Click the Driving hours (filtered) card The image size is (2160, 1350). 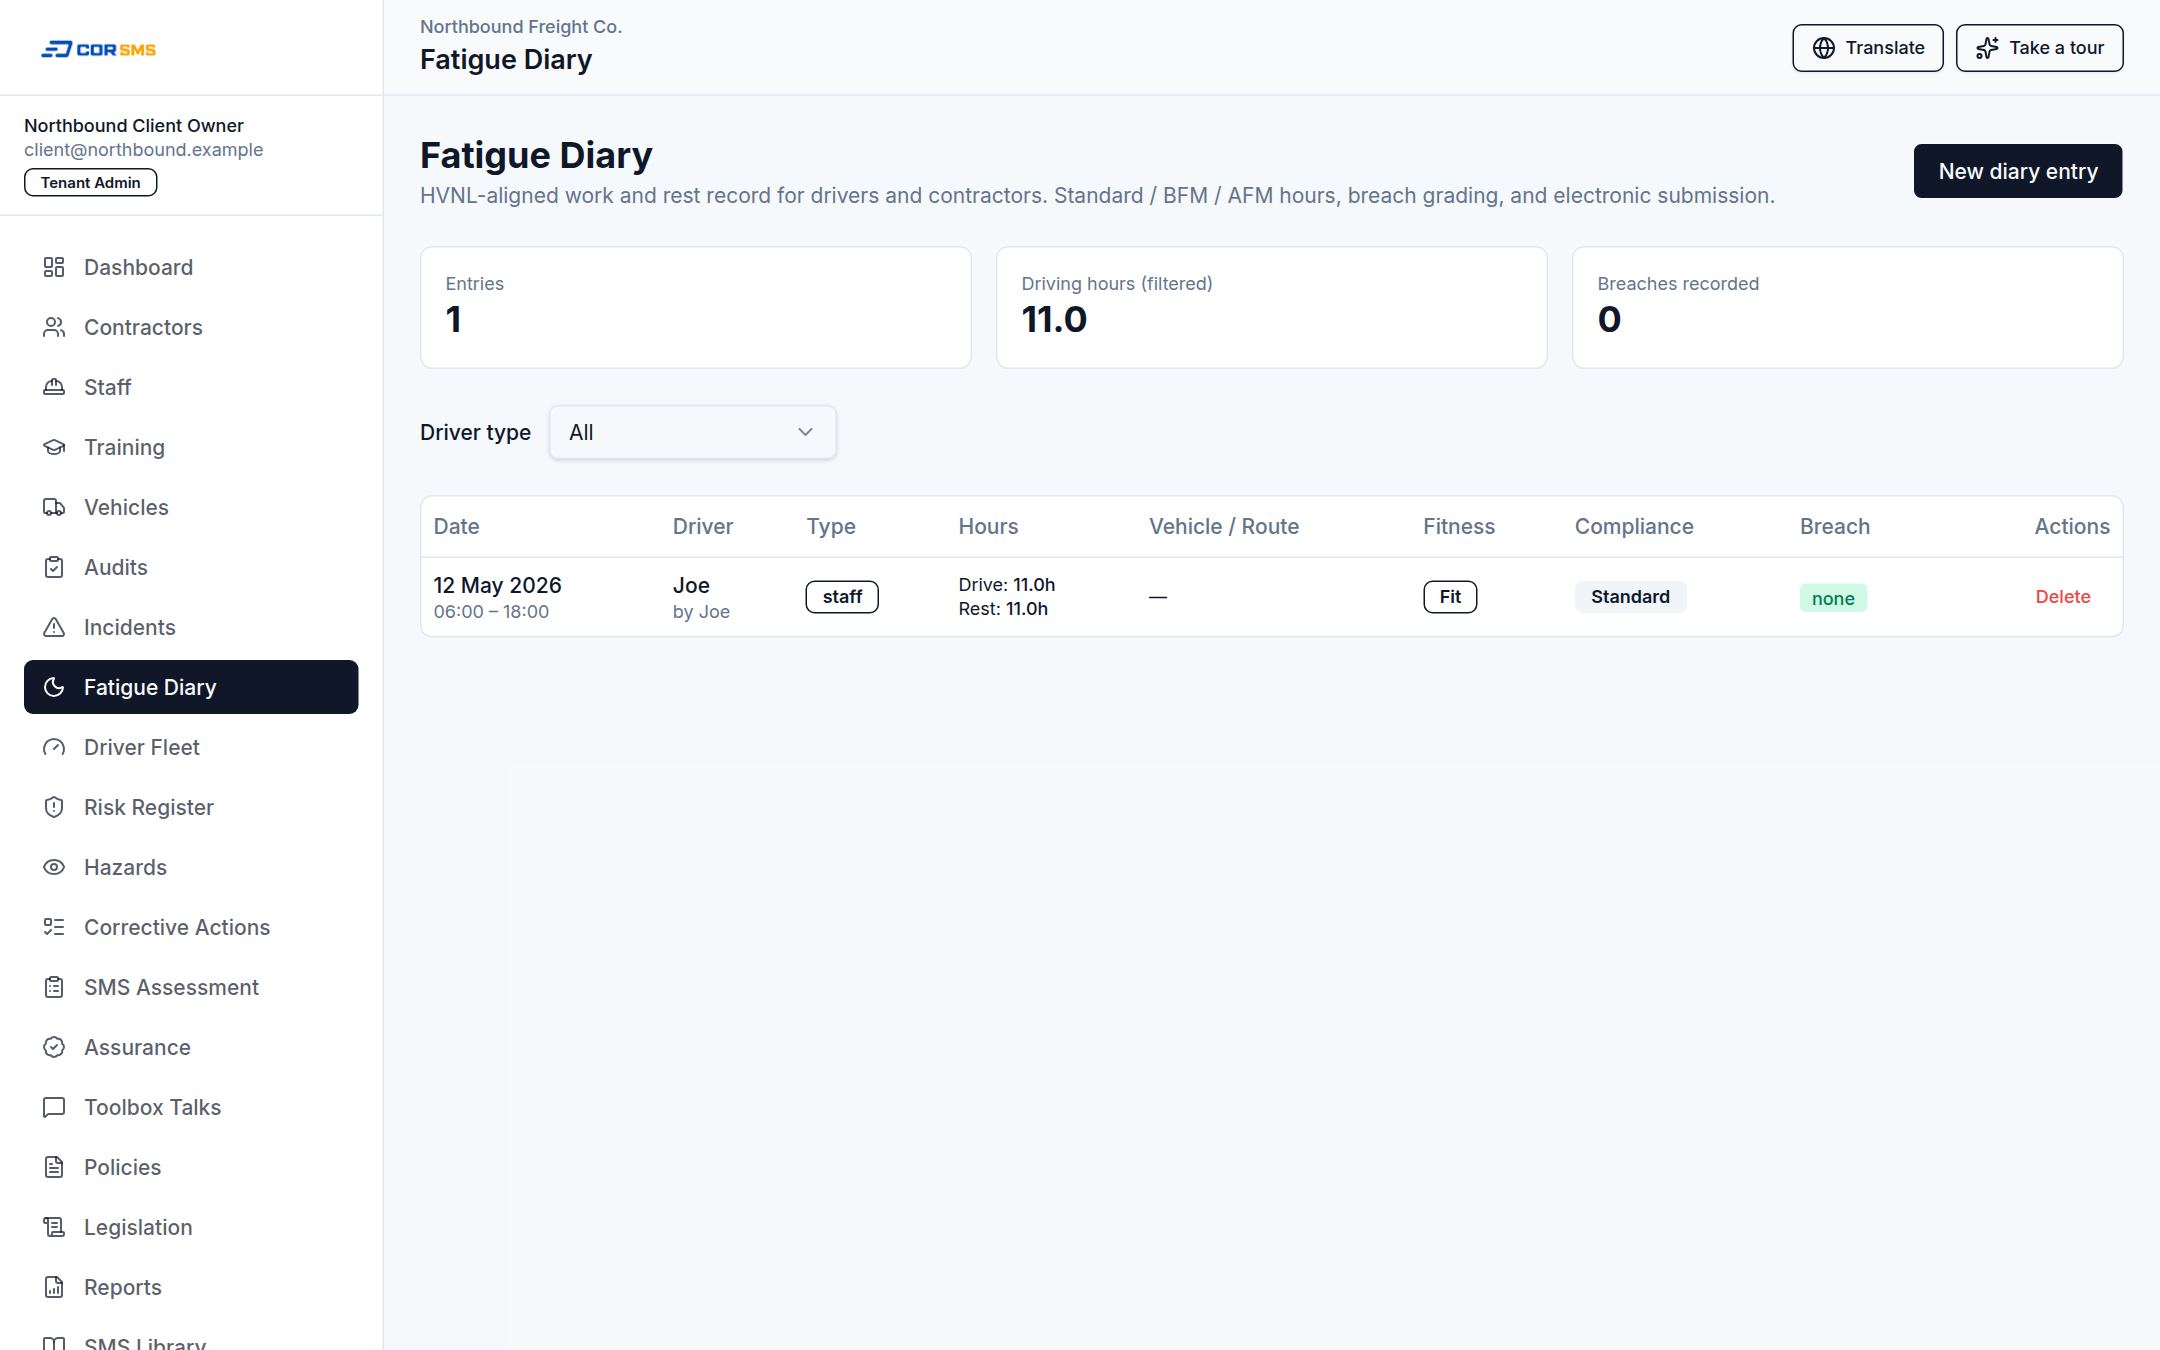point(1271,307)
